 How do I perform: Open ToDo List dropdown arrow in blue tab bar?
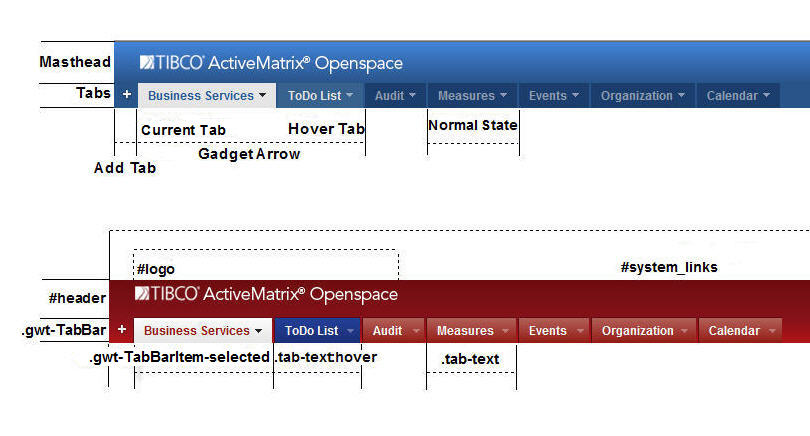point(350,95)
